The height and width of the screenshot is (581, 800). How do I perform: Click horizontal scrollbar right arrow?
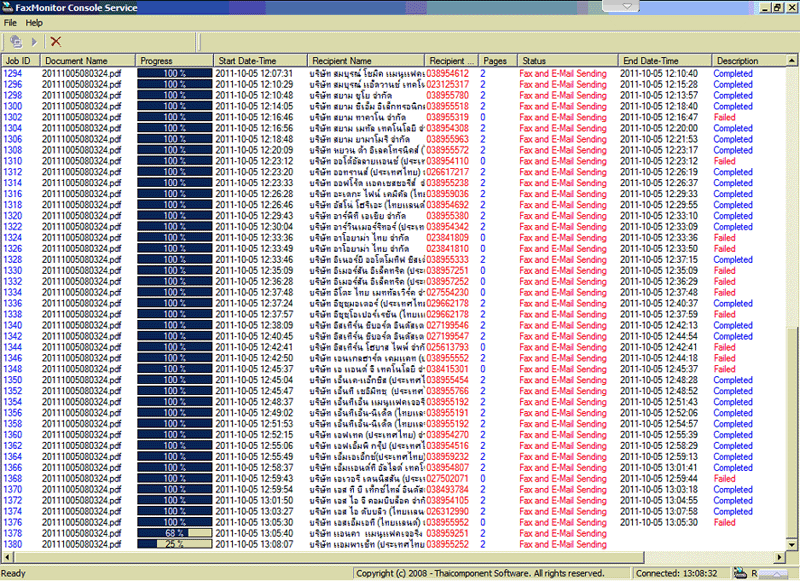(x=780, y=557)
